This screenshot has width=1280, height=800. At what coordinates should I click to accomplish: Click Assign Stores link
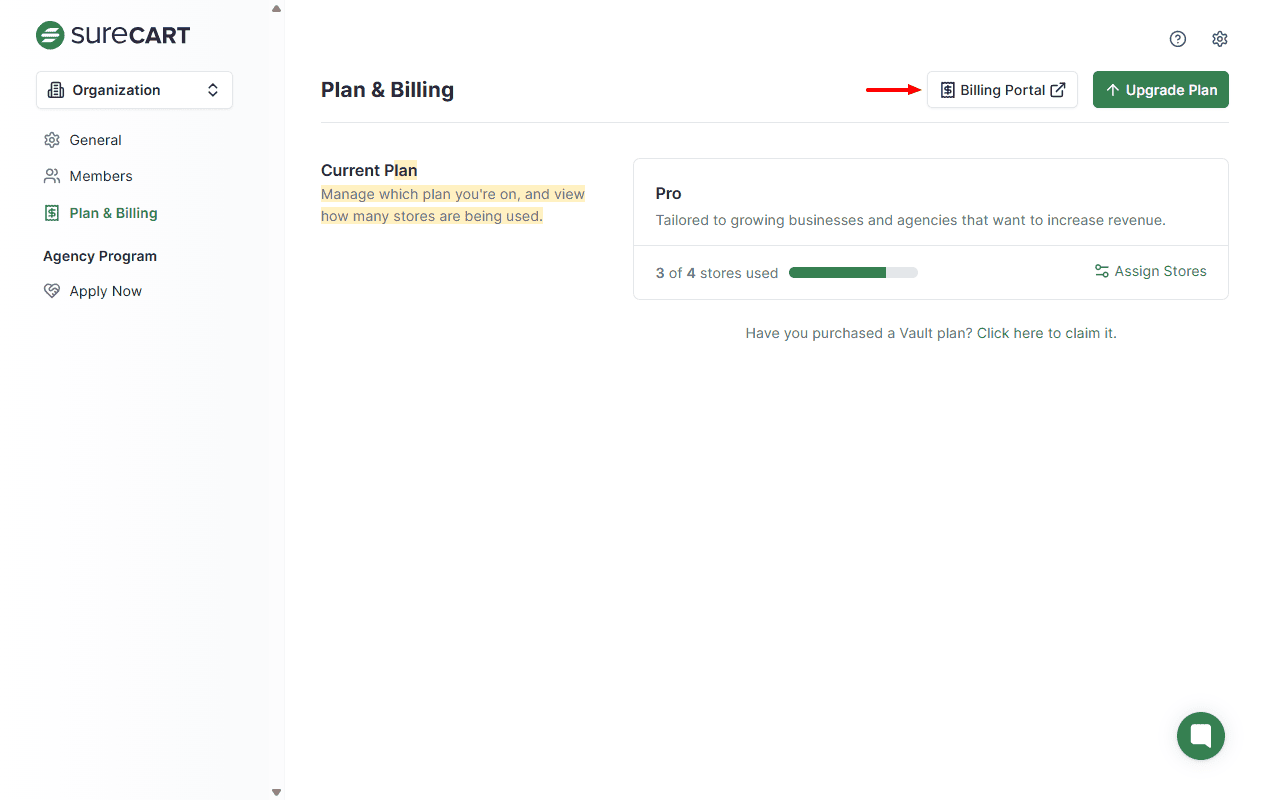point(1150,271)
